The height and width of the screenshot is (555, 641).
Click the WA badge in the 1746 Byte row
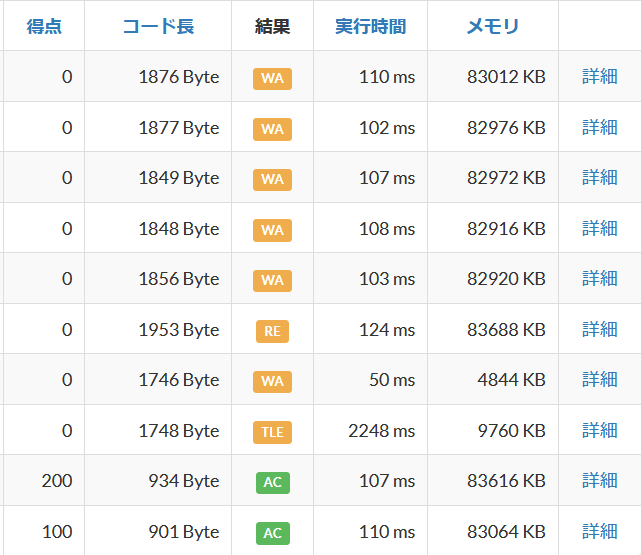coord(272,381)
